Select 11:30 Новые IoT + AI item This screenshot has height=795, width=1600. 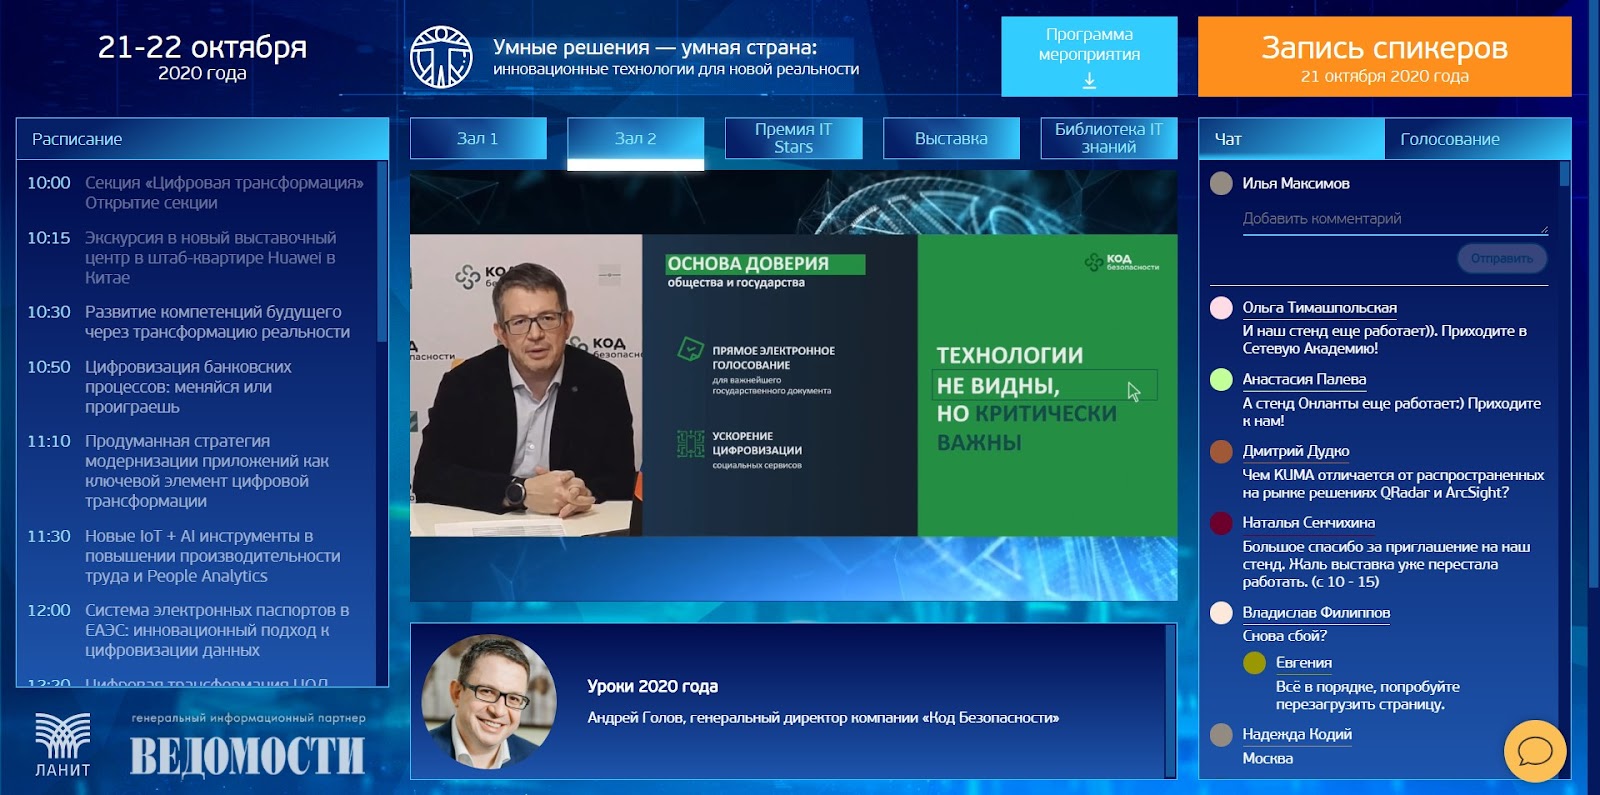(x=196, y=556)
